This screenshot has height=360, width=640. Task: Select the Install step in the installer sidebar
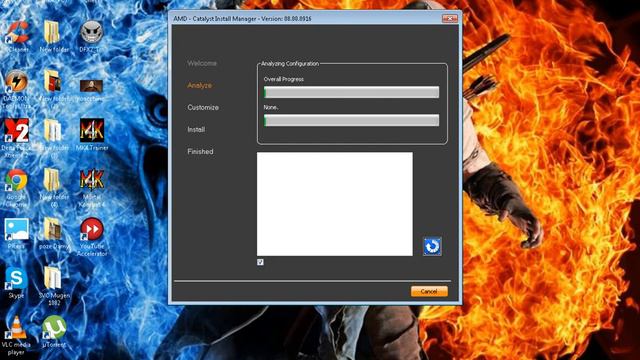pos(196,129)
